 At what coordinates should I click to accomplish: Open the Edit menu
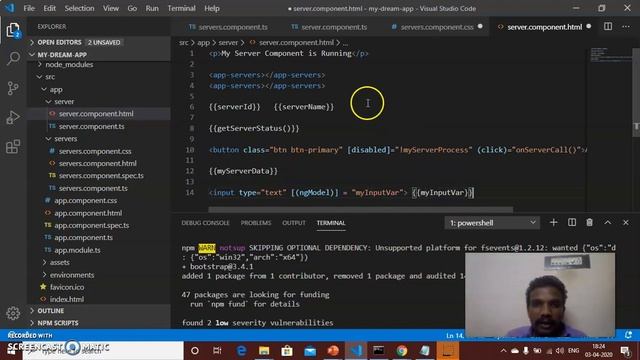[x=49, y=8]
